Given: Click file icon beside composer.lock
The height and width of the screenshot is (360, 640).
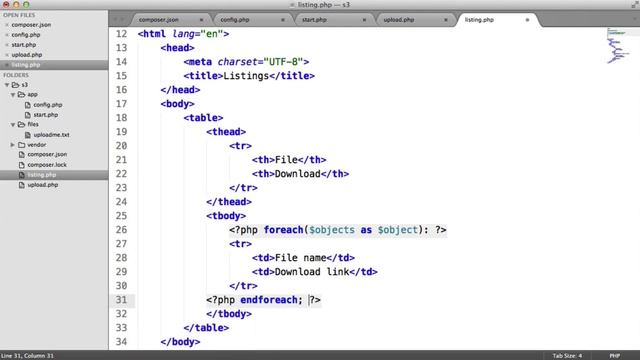Looking at the screenshot, I should click(22, 165).
